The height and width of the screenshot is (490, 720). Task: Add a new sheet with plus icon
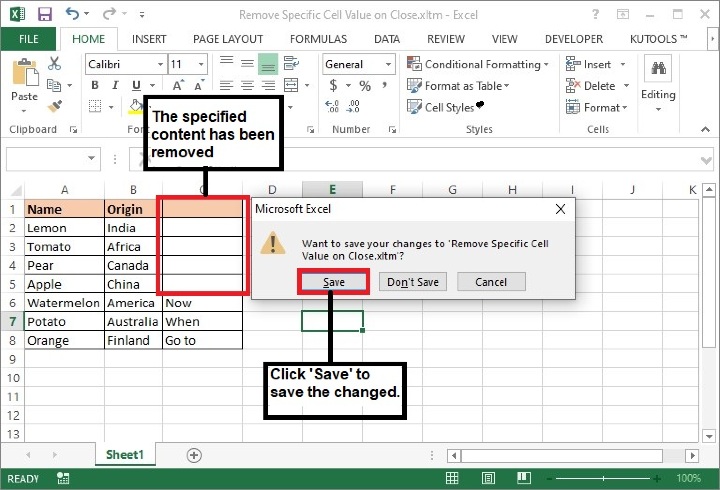click(x=194, y=455)
